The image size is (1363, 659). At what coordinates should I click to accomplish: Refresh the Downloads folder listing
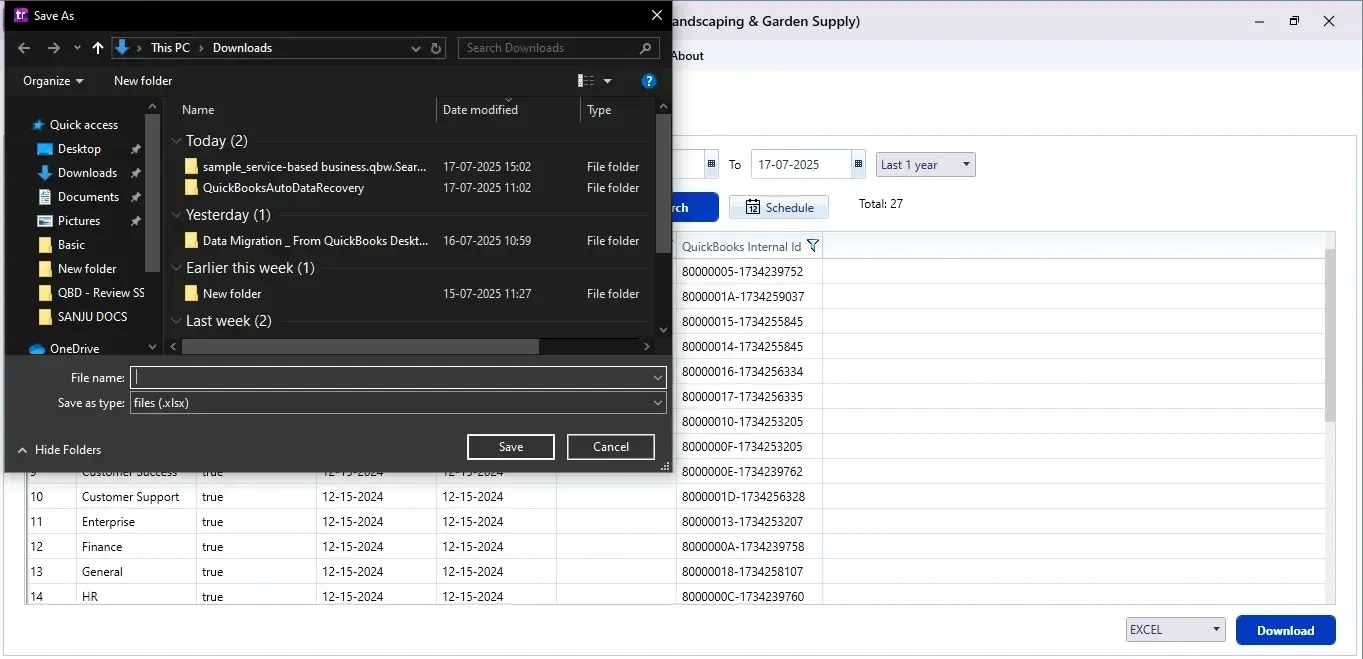click(x=436, y=48)
